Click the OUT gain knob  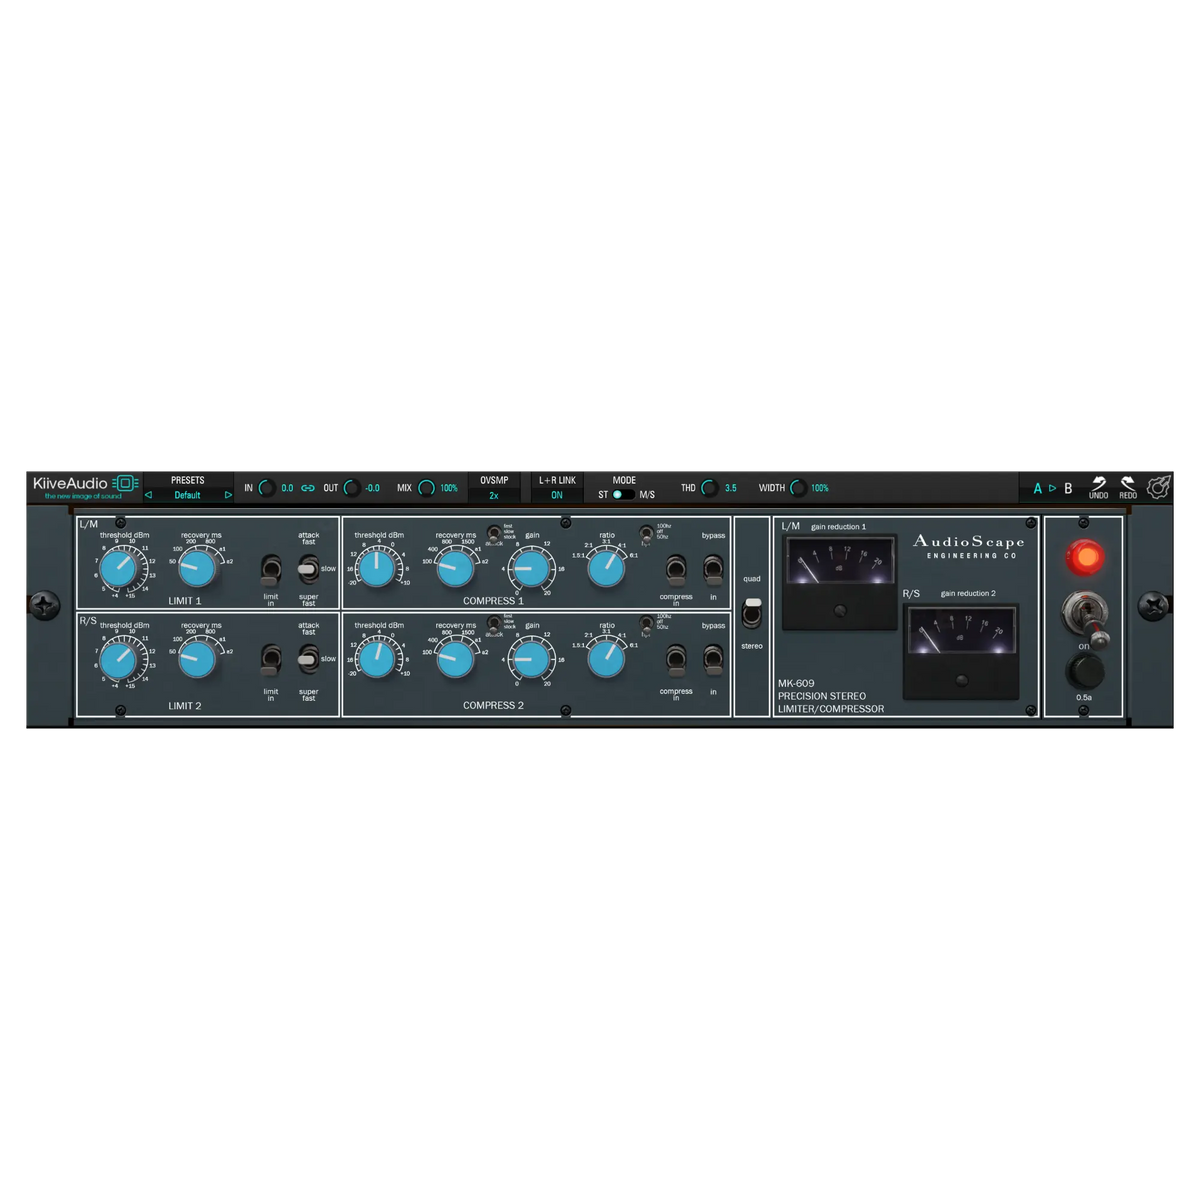352,488
